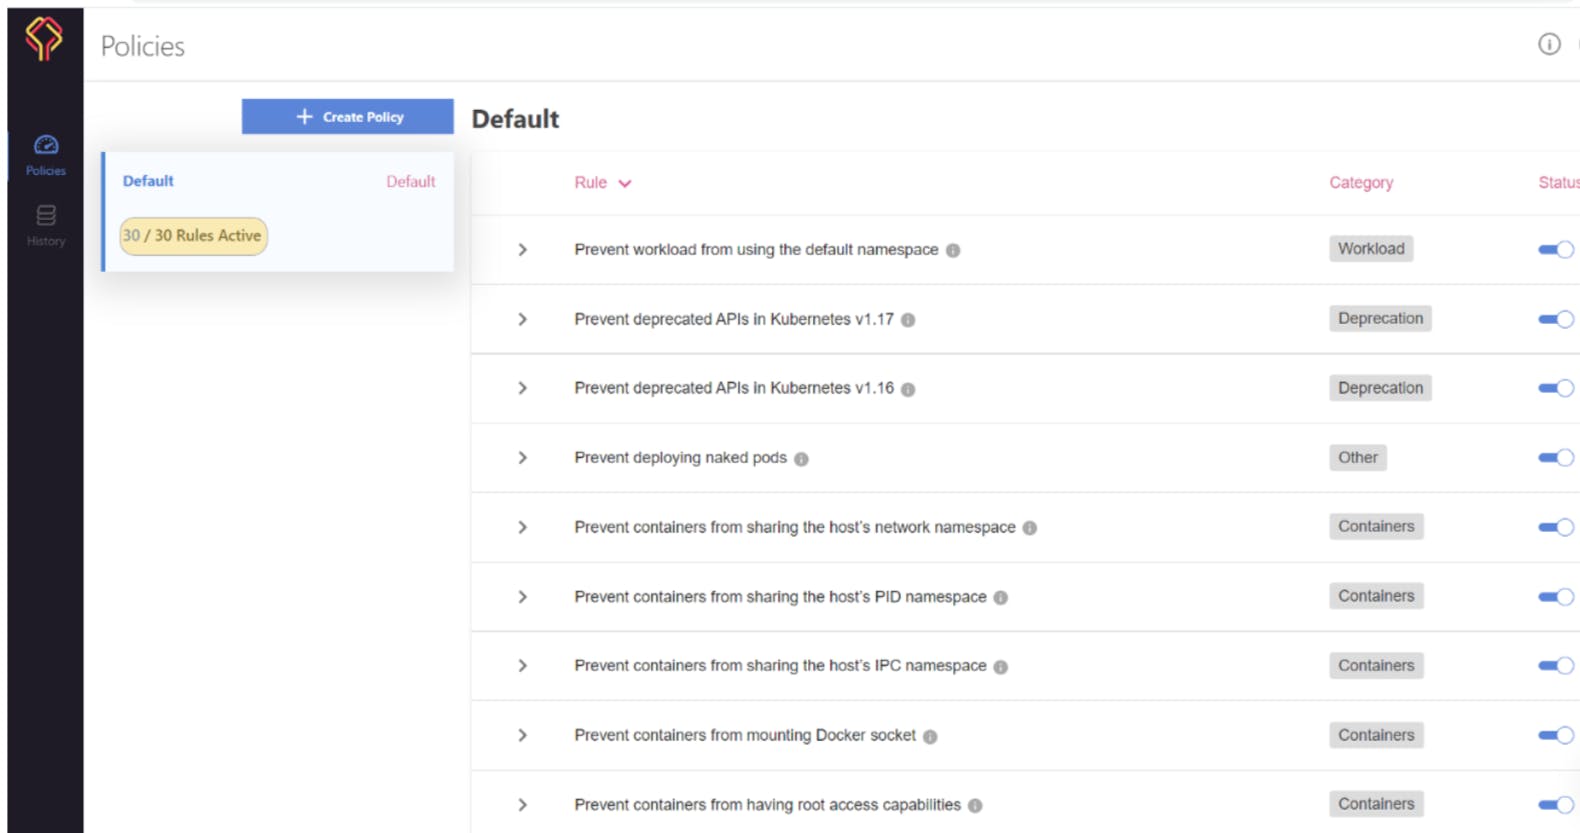
Task: Click info icon beside default namespace rule
Action: click(953, 250)
